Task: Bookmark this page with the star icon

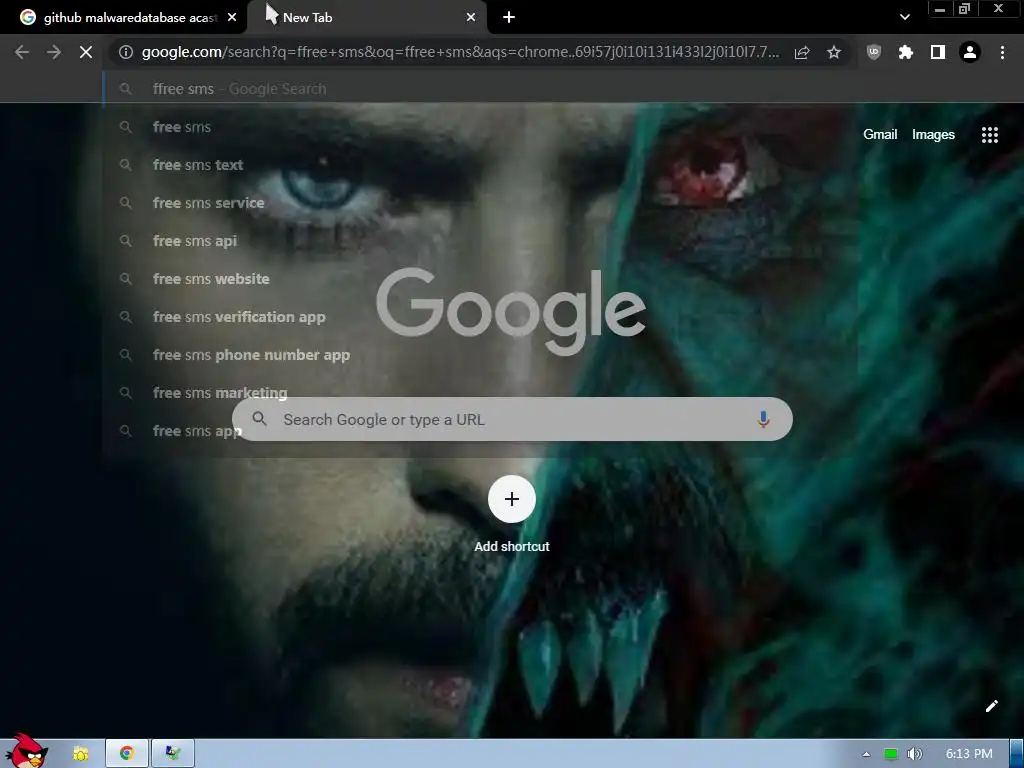Action: click(834, 52)
